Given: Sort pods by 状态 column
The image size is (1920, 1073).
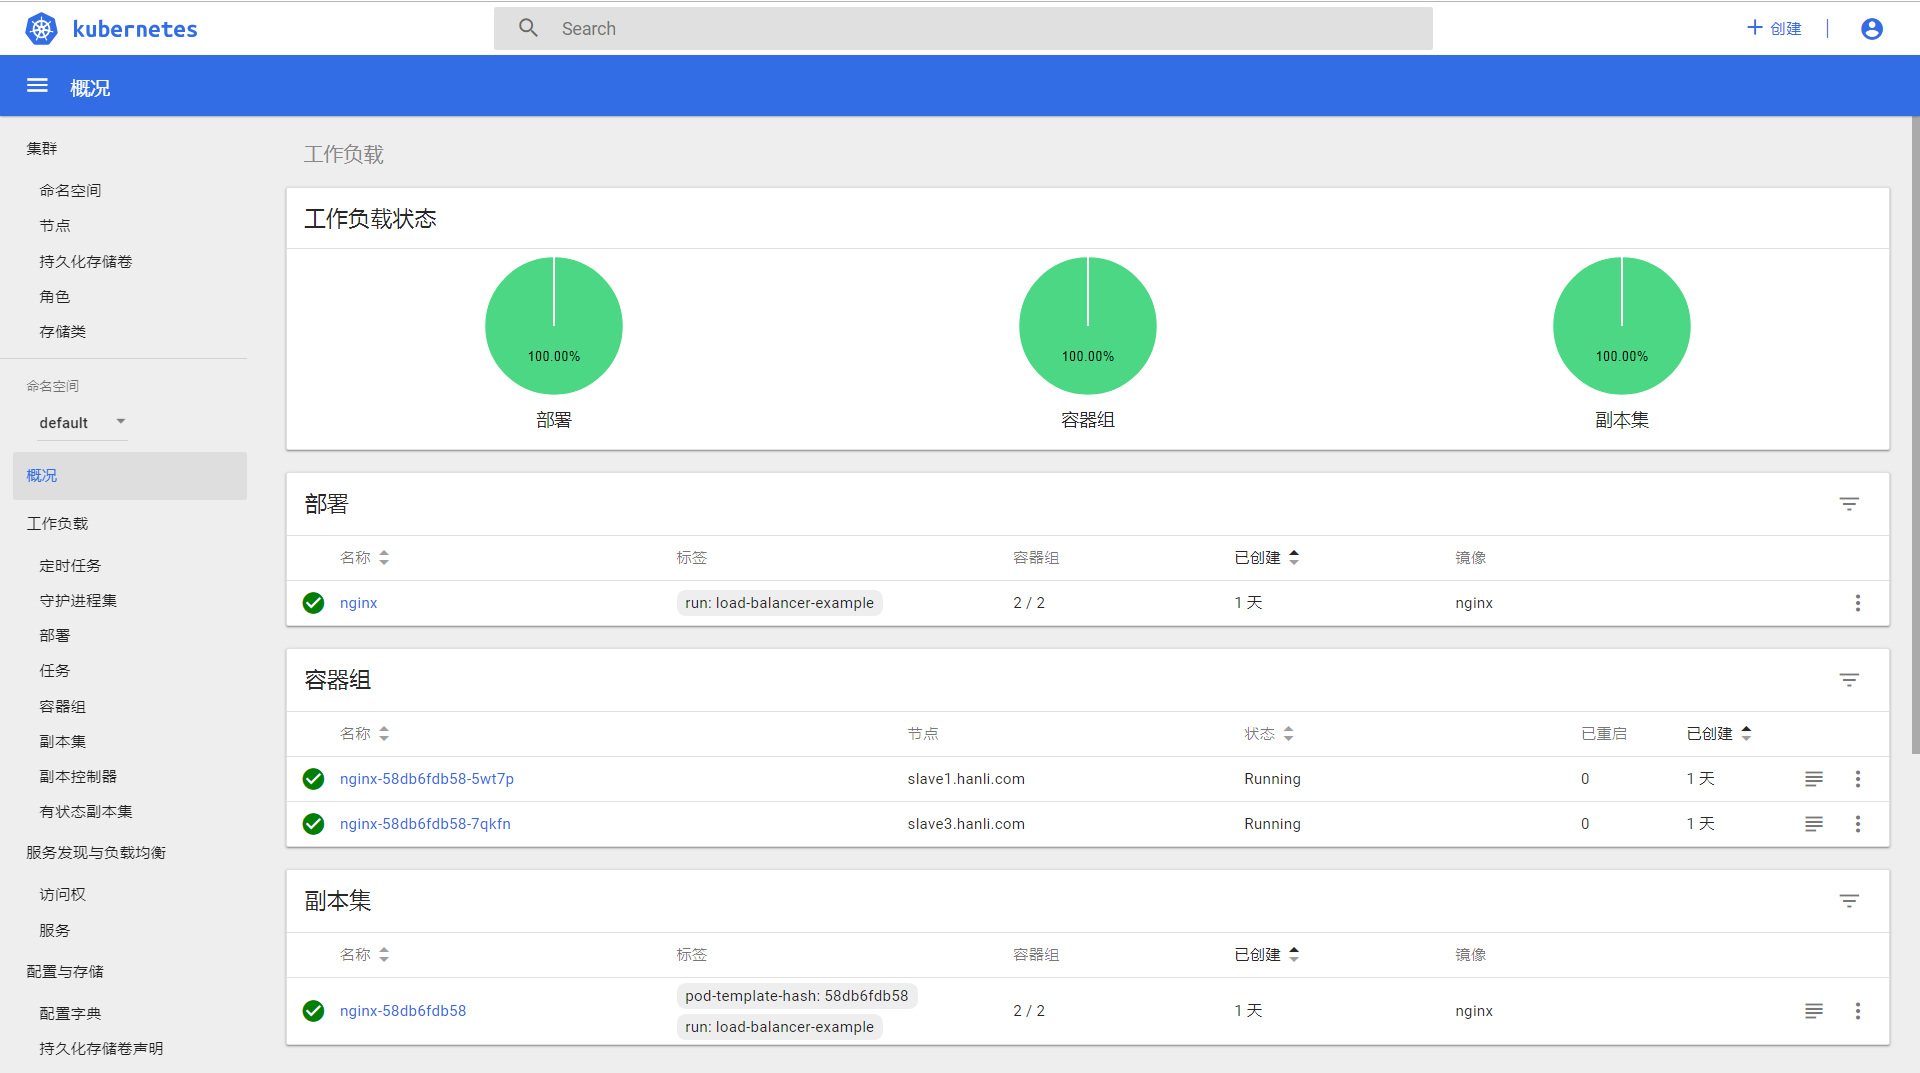Looking at the screenshot, I should pos(1268,734).
